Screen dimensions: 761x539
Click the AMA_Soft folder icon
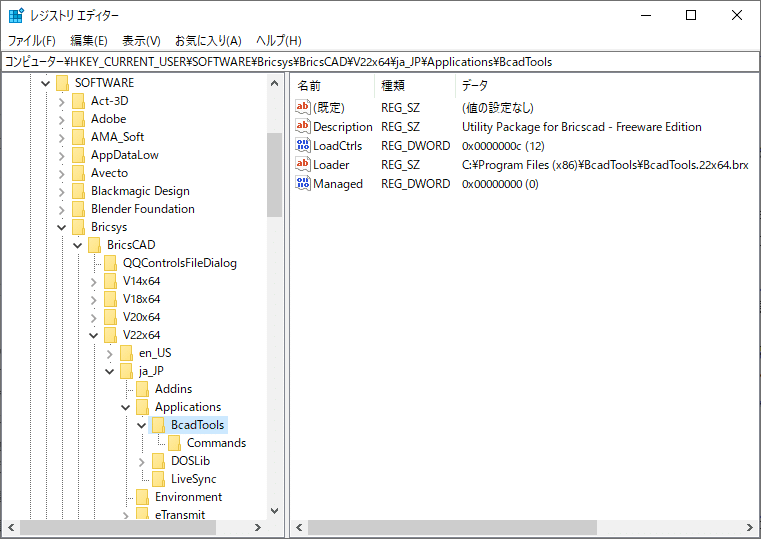(78, 137)
